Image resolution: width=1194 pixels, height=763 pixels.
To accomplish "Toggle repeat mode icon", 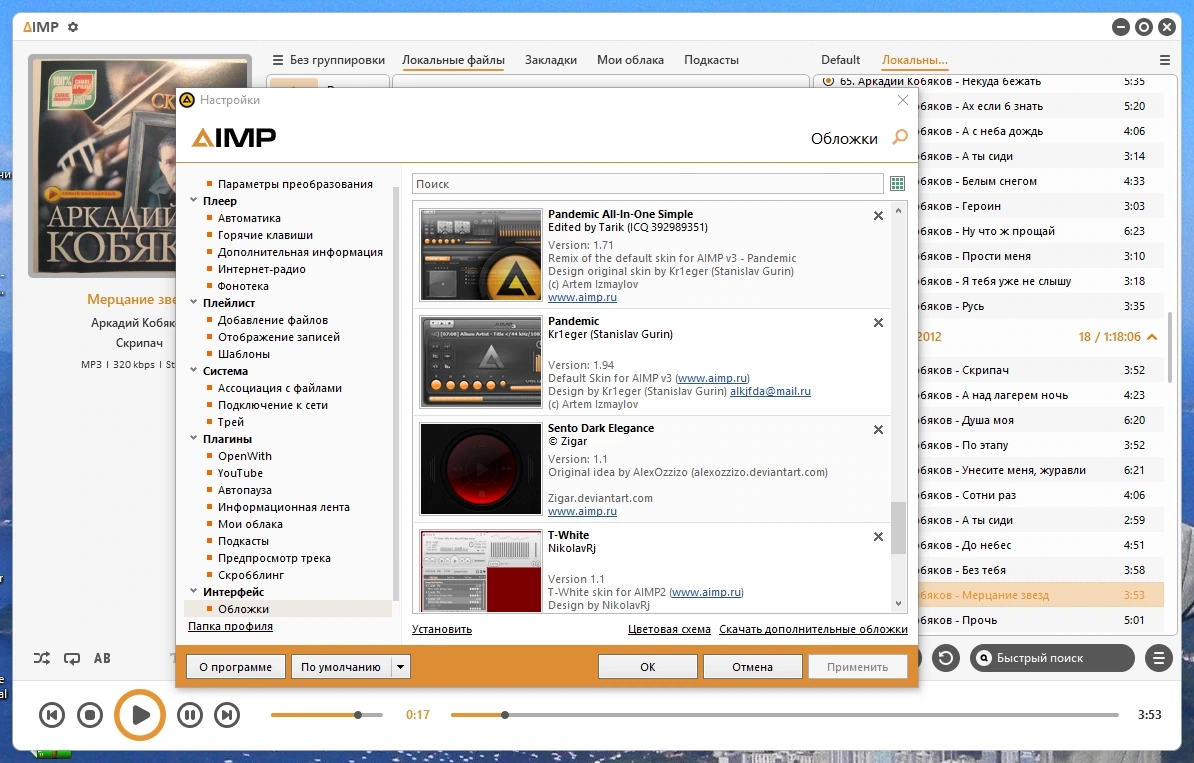I will [x=72, y=658].
